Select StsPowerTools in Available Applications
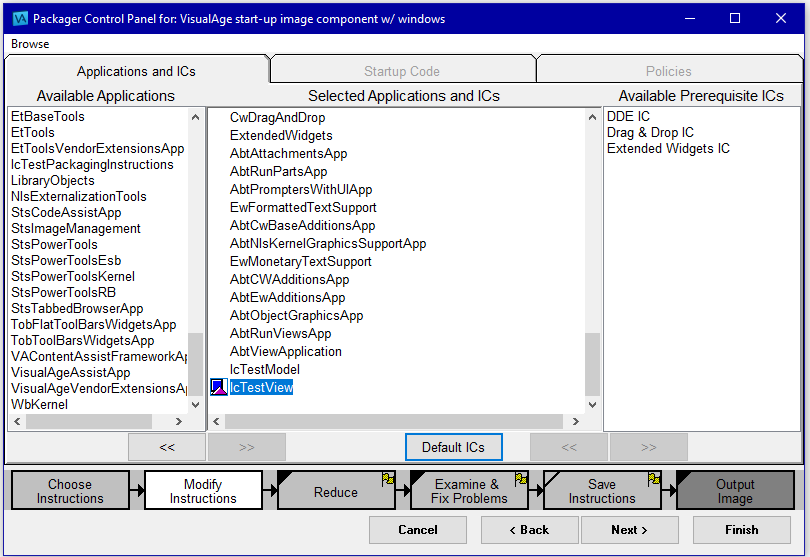 point(54,244)
